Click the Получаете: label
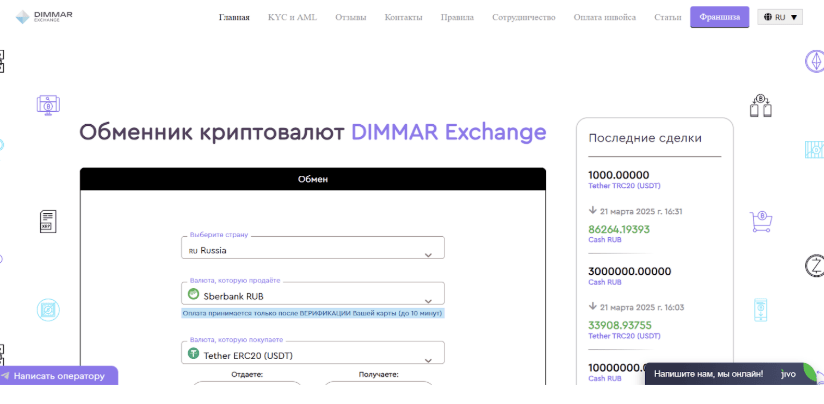The height and width of the screenshot is (404, 824). pos(378,375)
